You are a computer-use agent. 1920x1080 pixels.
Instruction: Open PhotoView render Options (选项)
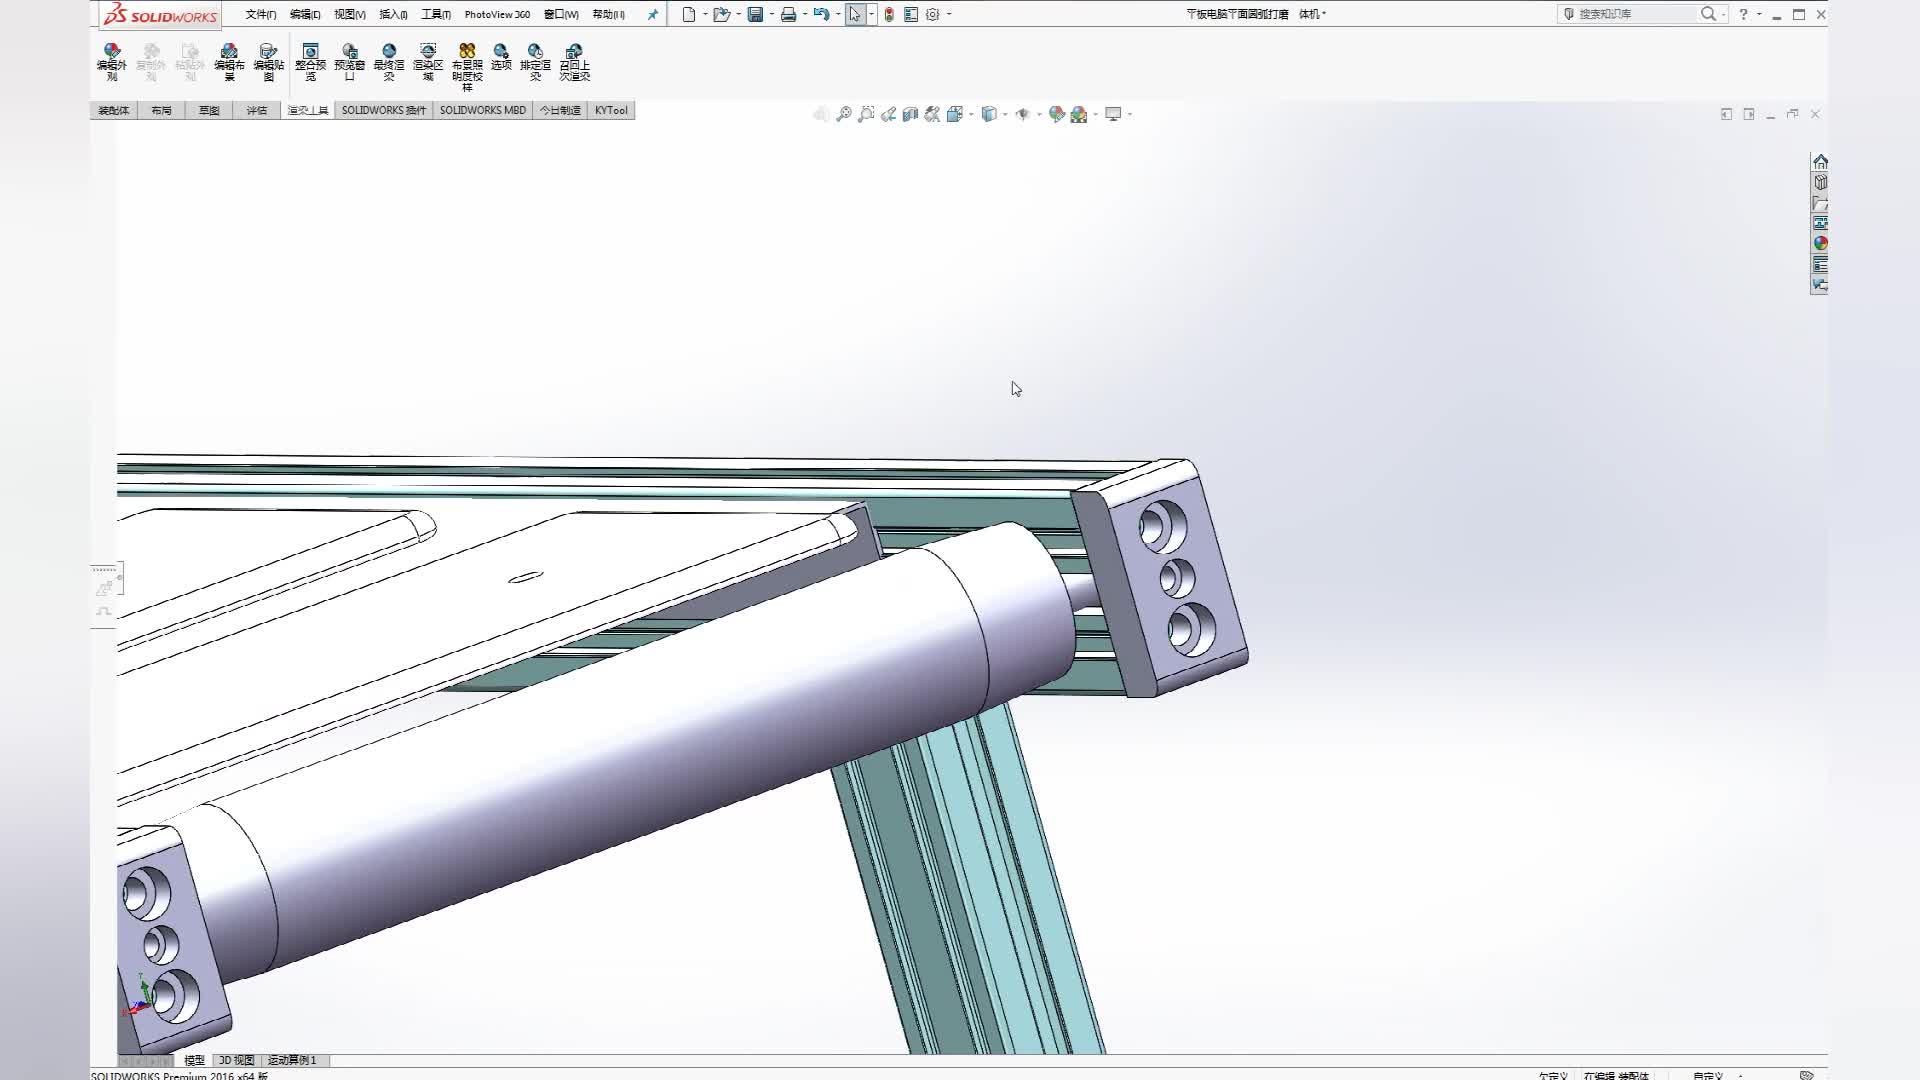tap(501, 57)
